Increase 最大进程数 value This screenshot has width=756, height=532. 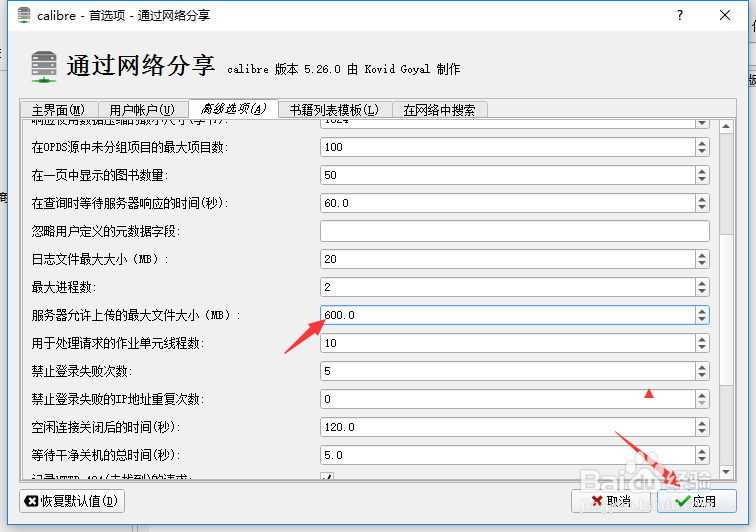pyautogui.click(x=702, y=283)
